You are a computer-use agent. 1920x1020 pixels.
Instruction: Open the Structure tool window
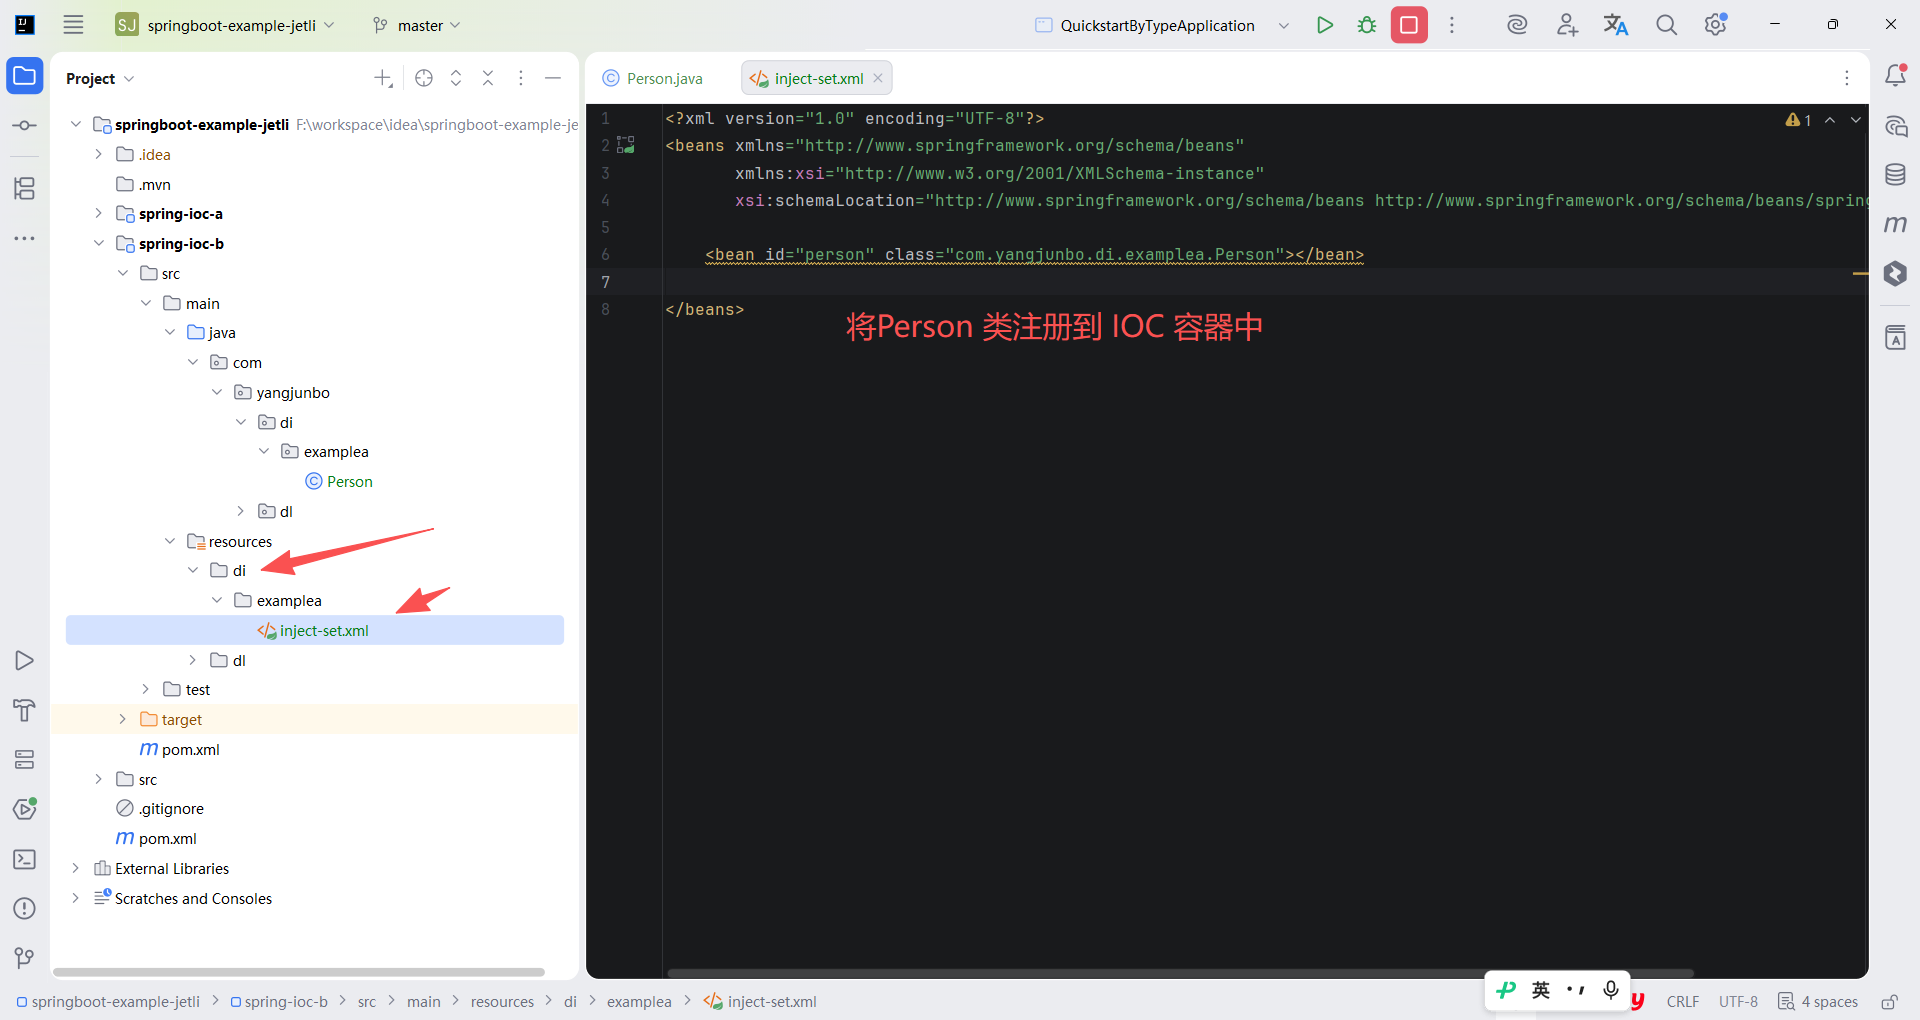point(25,188)
